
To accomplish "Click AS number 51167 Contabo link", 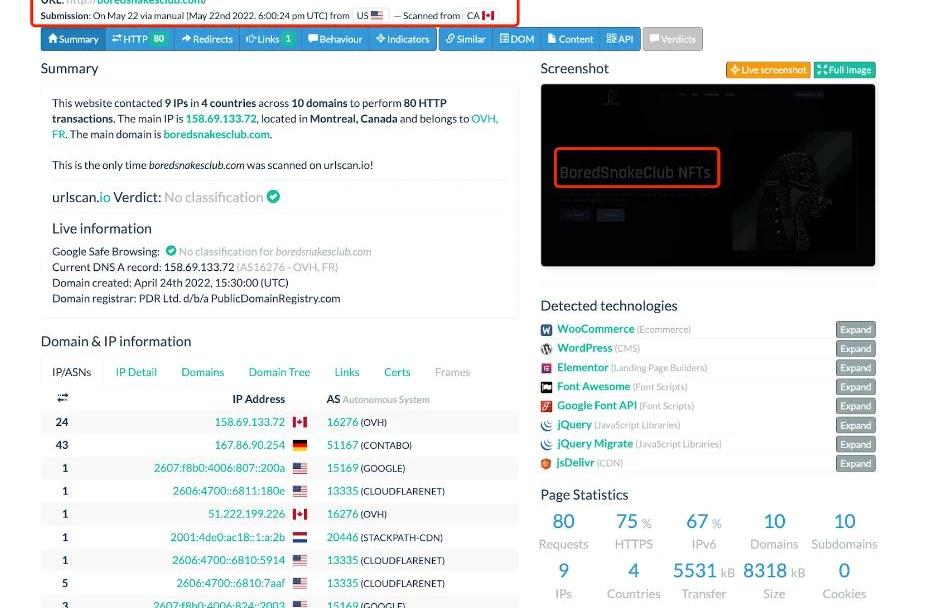I will click(342, 445).
